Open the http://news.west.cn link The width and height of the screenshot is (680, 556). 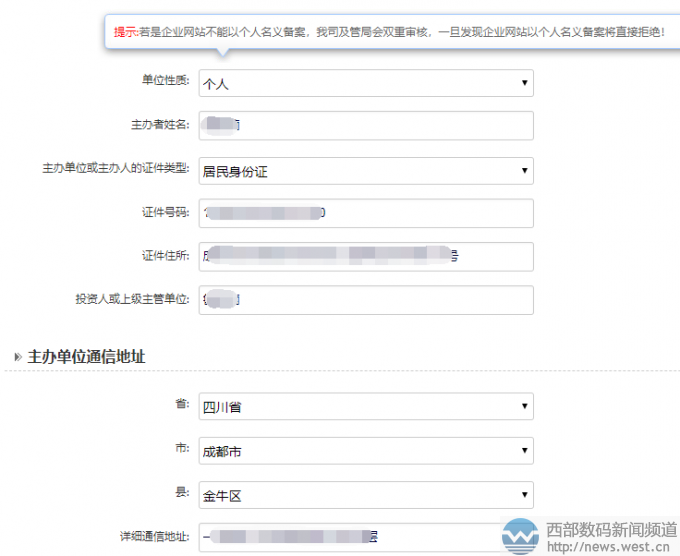[611, 547]
